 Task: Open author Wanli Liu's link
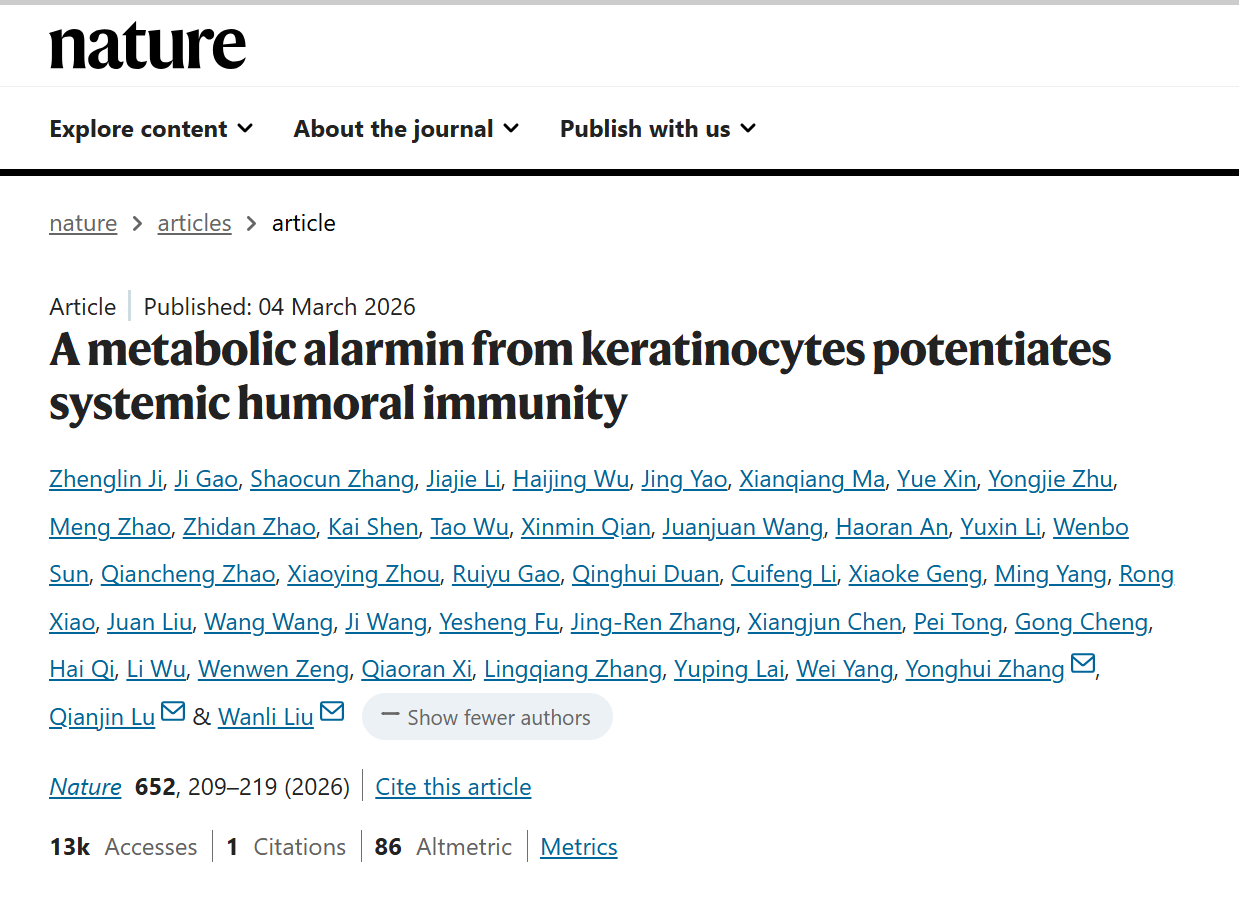point(266,717)
